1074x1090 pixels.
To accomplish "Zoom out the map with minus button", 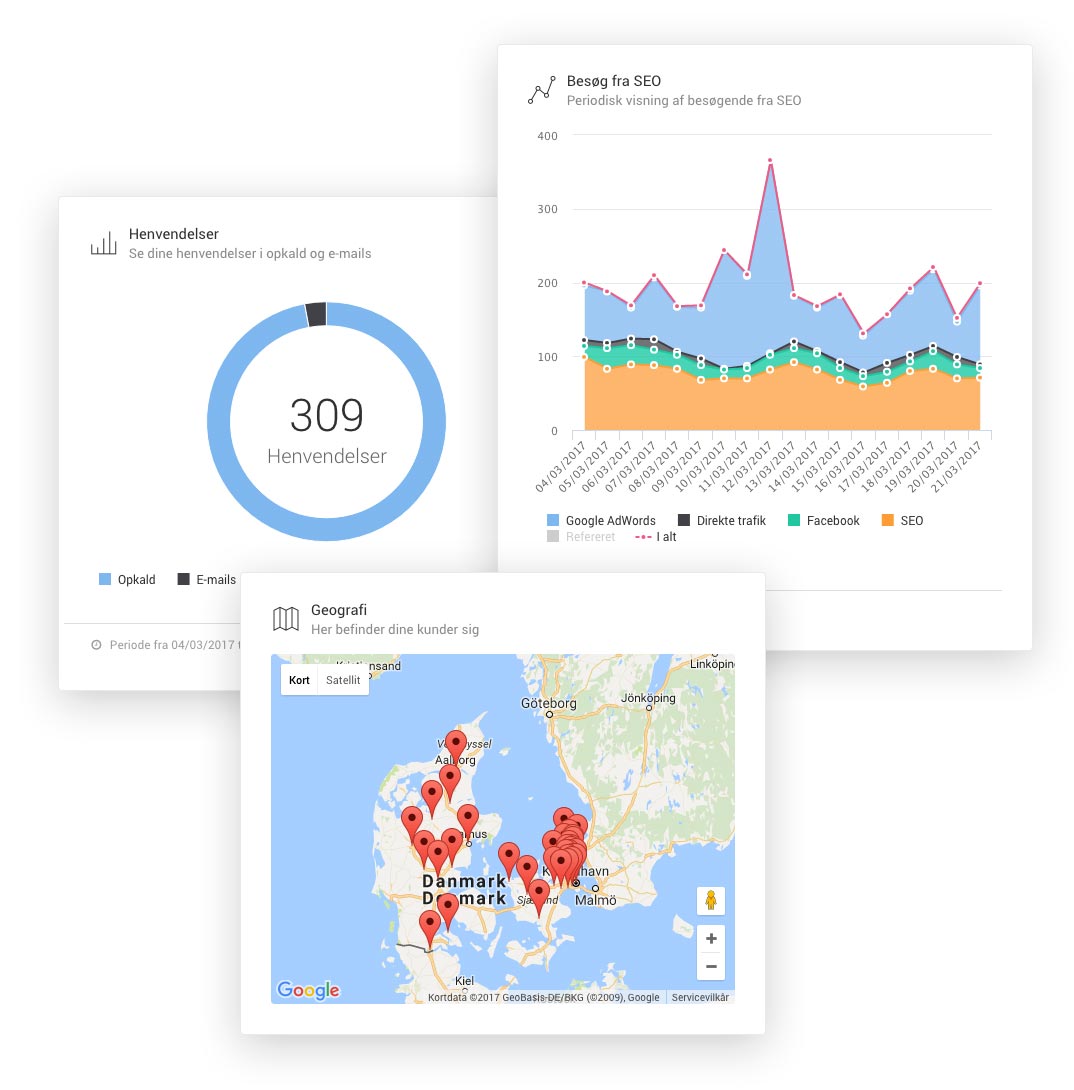I will pyautogui.click(x=711, y=966).
